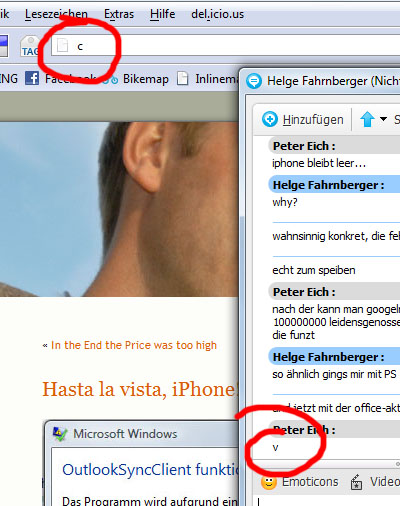400x506 pixels.
Task: Click the page icon in the address bar
Action: (62, 46)
